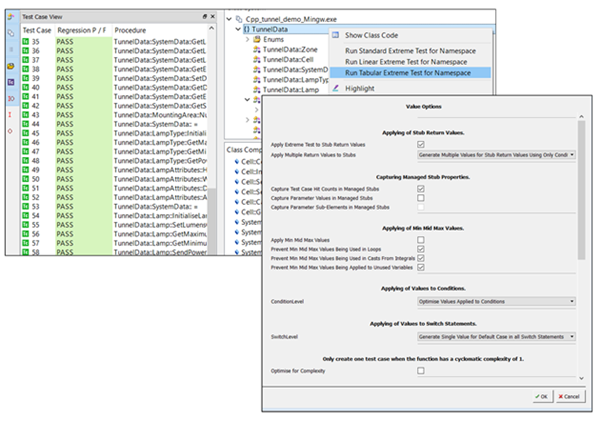This screenshot has height=421, width=602.
Task: Select the TunnelData::SystemD tree item
Action: tap(295, 69)
